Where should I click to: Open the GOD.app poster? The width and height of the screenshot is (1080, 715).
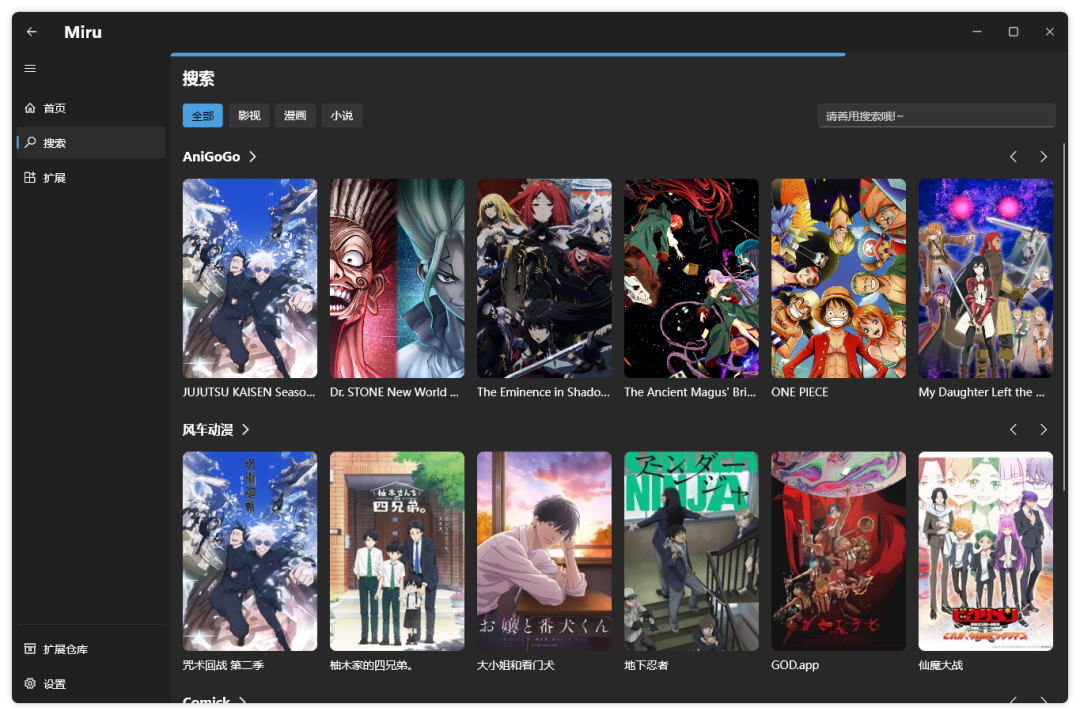(x=838, y=551)
